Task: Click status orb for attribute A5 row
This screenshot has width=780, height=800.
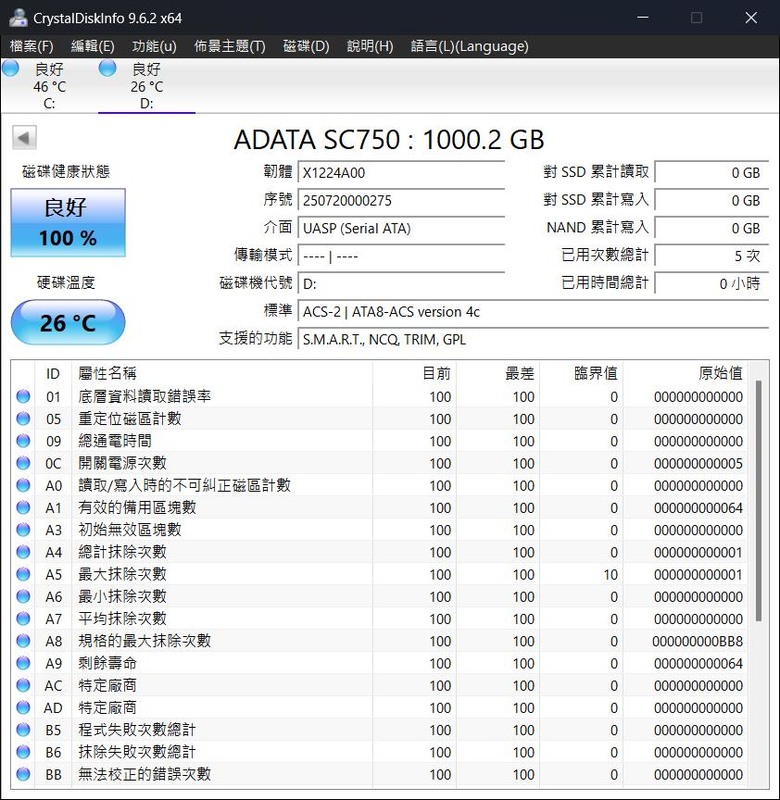Action: (23, 574)
